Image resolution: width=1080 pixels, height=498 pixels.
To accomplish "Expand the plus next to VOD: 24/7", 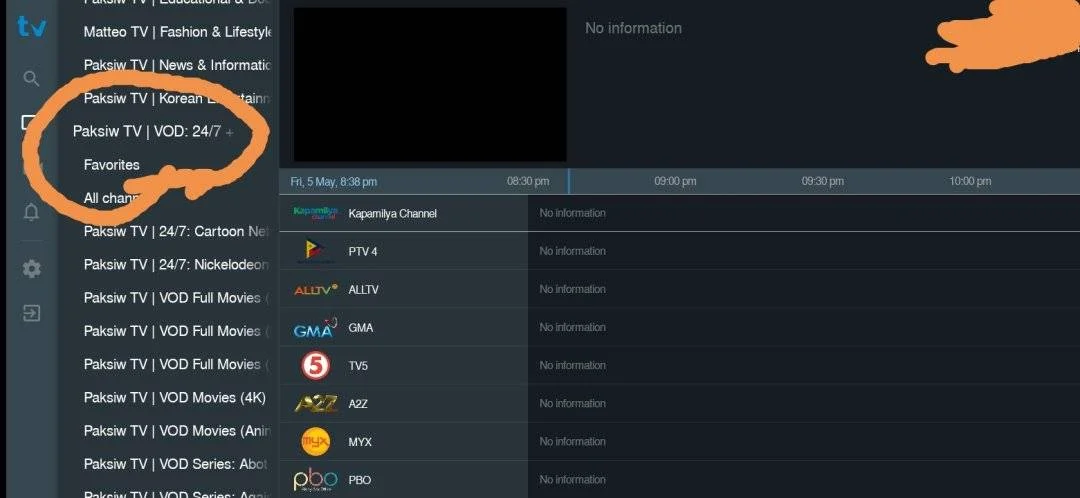I will 229,132.
